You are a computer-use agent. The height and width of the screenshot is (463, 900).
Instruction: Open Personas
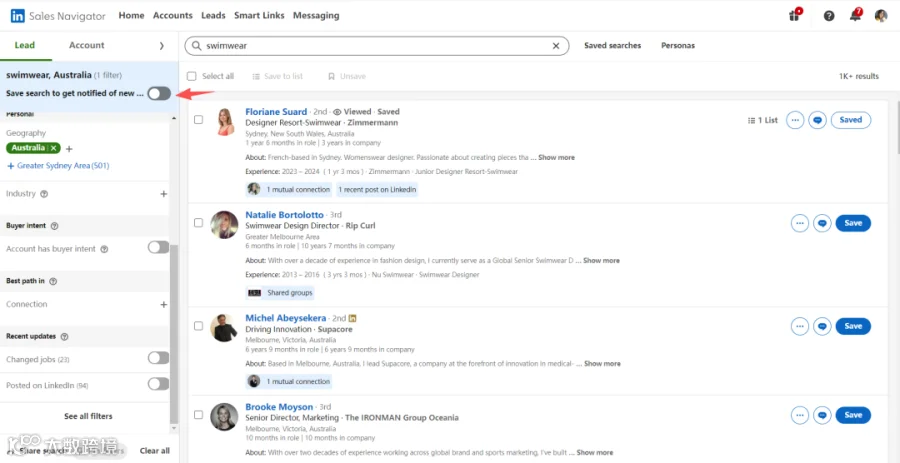point(678,45)
